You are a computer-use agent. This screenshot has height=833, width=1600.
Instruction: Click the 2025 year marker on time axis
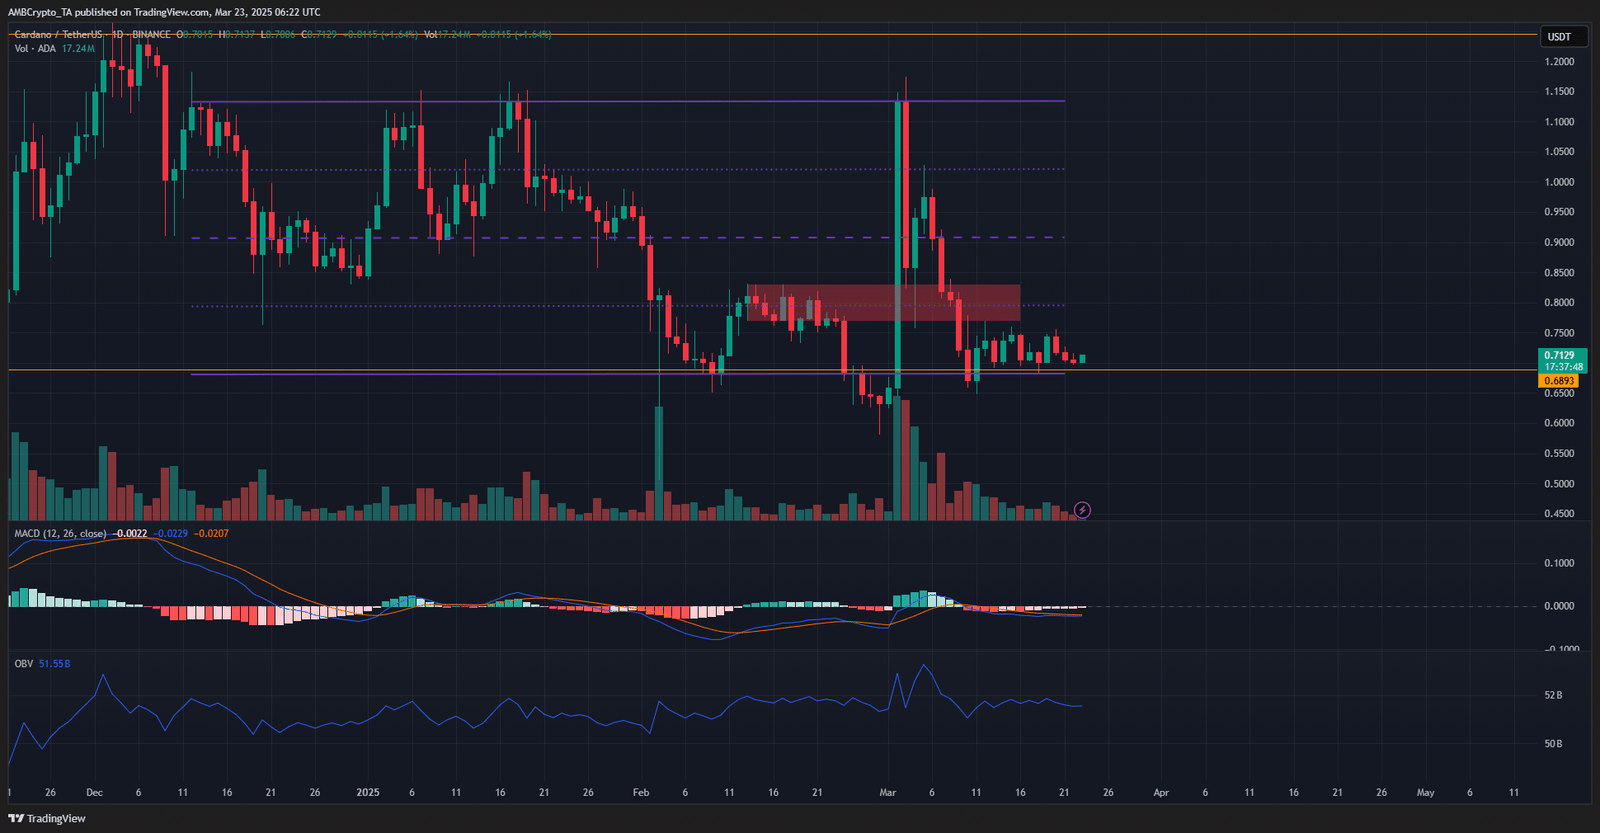tap(368, 793)
